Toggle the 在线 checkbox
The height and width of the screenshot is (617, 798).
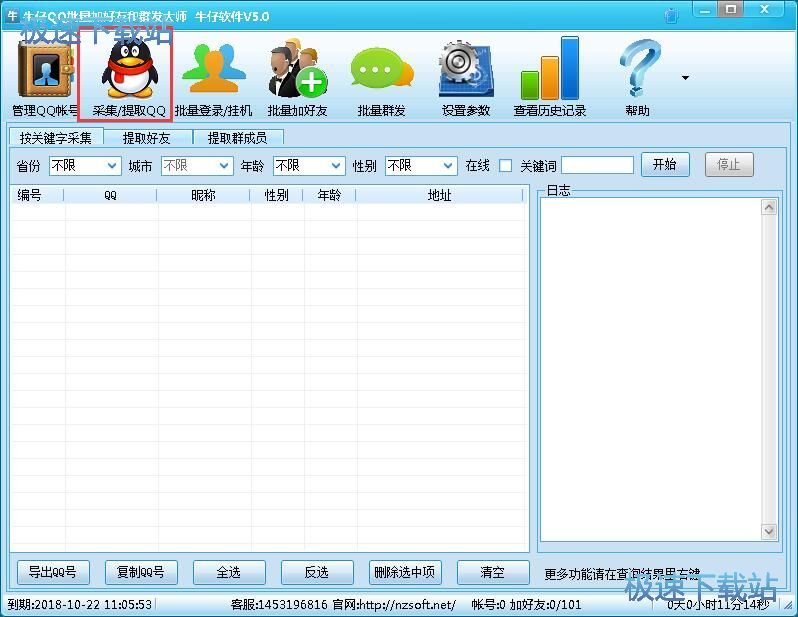coord(505,166)
